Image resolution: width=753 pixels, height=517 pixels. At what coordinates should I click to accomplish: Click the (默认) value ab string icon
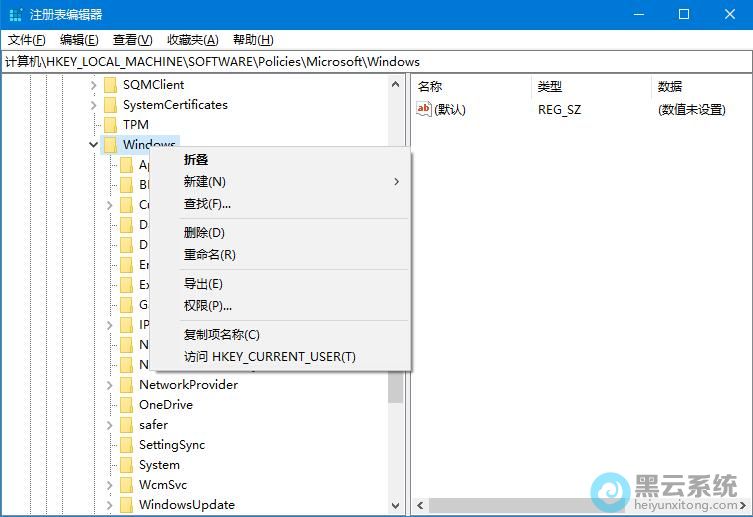tap(424, 109)
